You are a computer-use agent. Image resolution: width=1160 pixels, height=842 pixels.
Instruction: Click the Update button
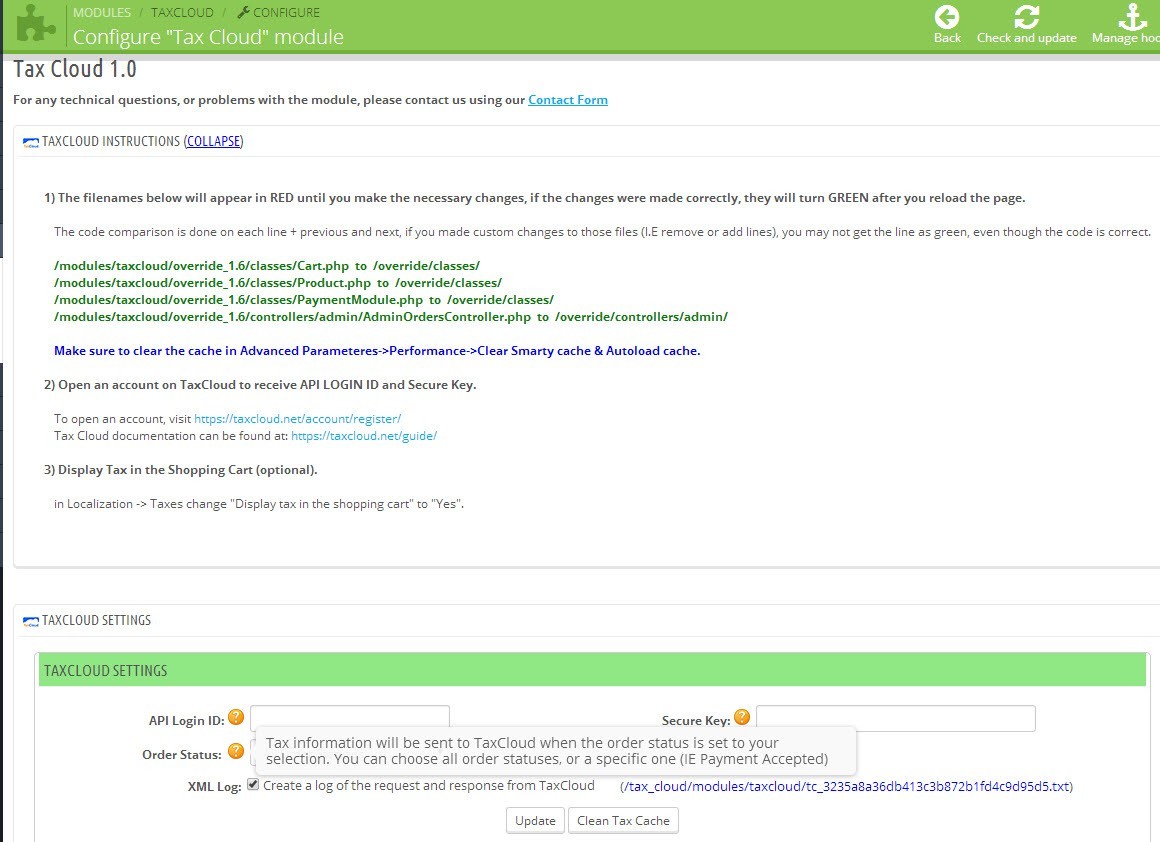pos(535,821)
